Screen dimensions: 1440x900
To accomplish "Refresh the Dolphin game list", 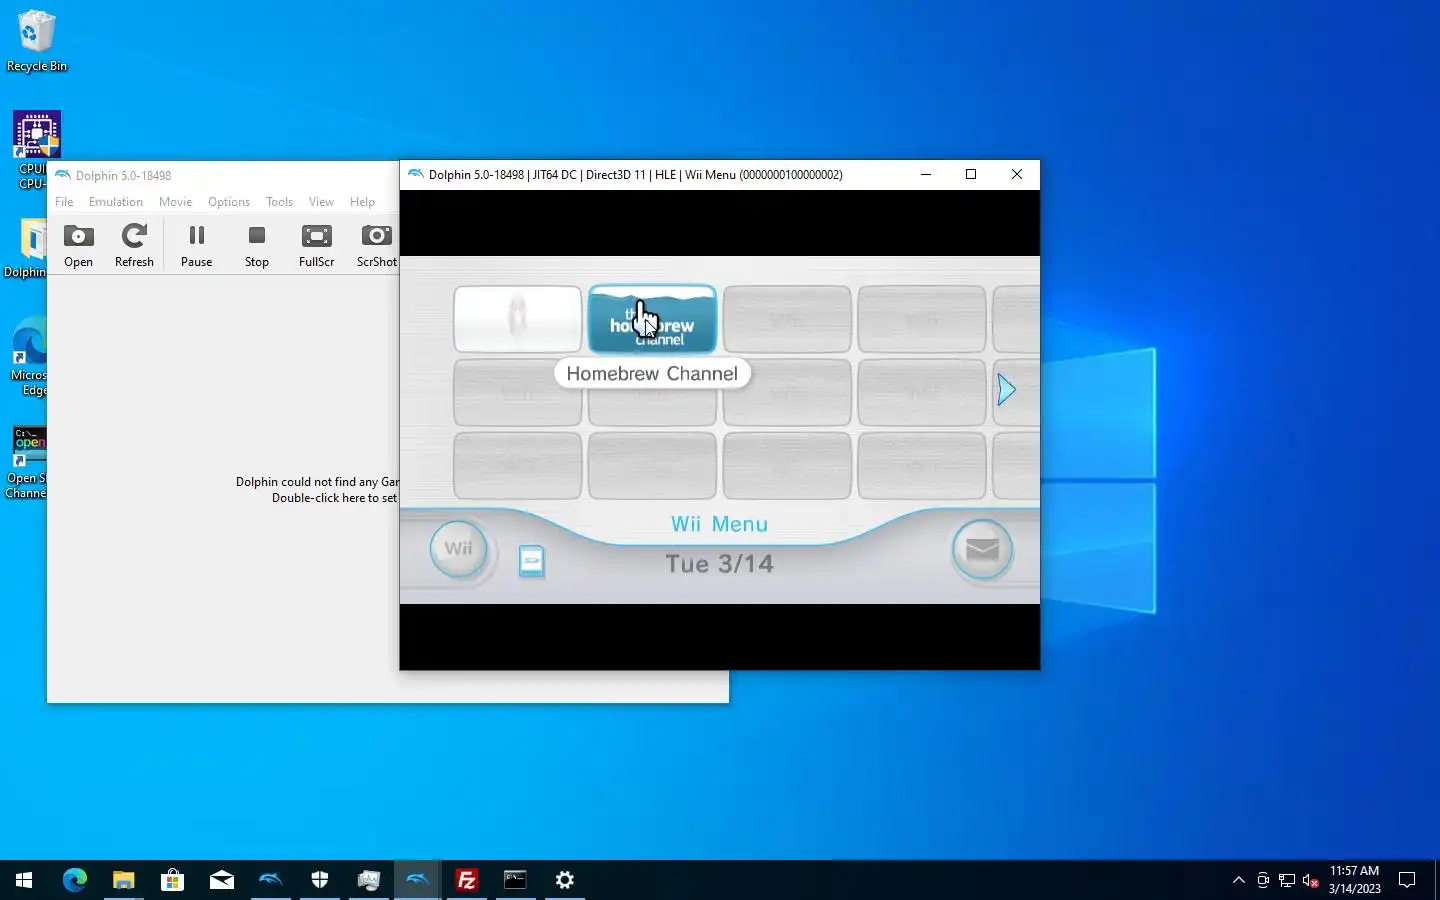I will coord(134,246).
